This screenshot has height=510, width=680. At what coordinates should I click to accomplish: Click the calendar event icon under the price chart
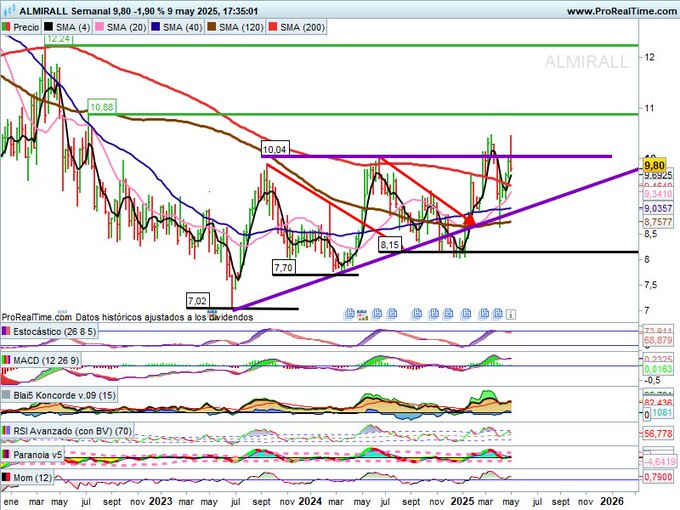pos(362,314)
